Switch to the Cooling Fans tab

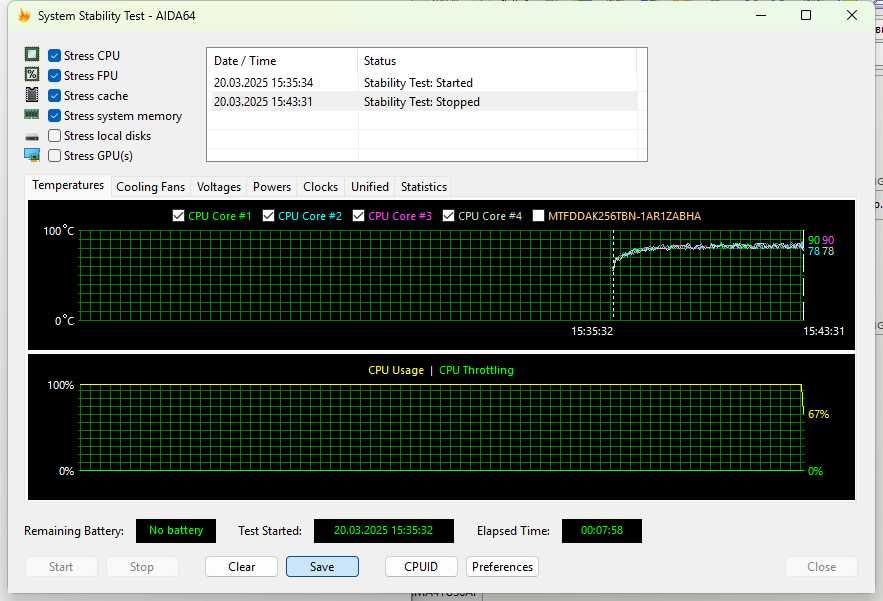tap(150, 187)
